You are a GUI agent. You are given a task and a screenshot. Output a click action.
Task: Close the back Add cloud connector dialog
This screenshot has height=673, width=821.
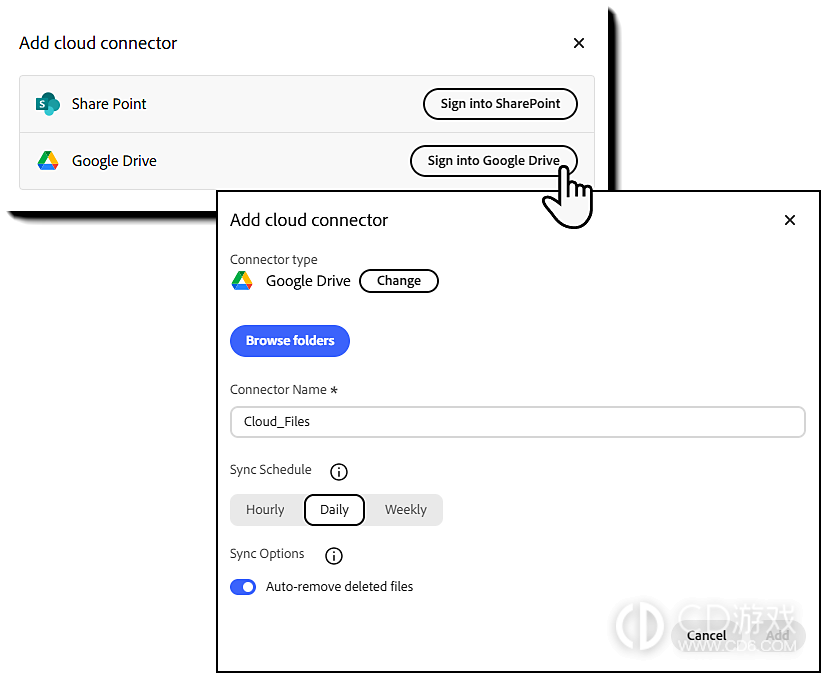579,43
